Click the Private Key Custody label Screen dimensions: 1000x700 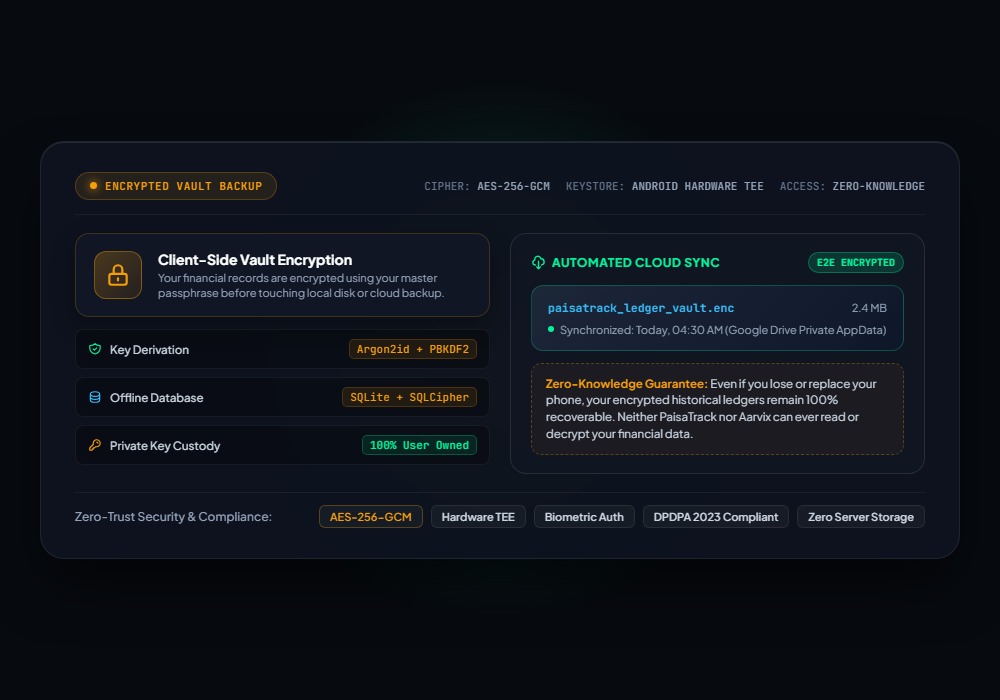pos(165,446)
